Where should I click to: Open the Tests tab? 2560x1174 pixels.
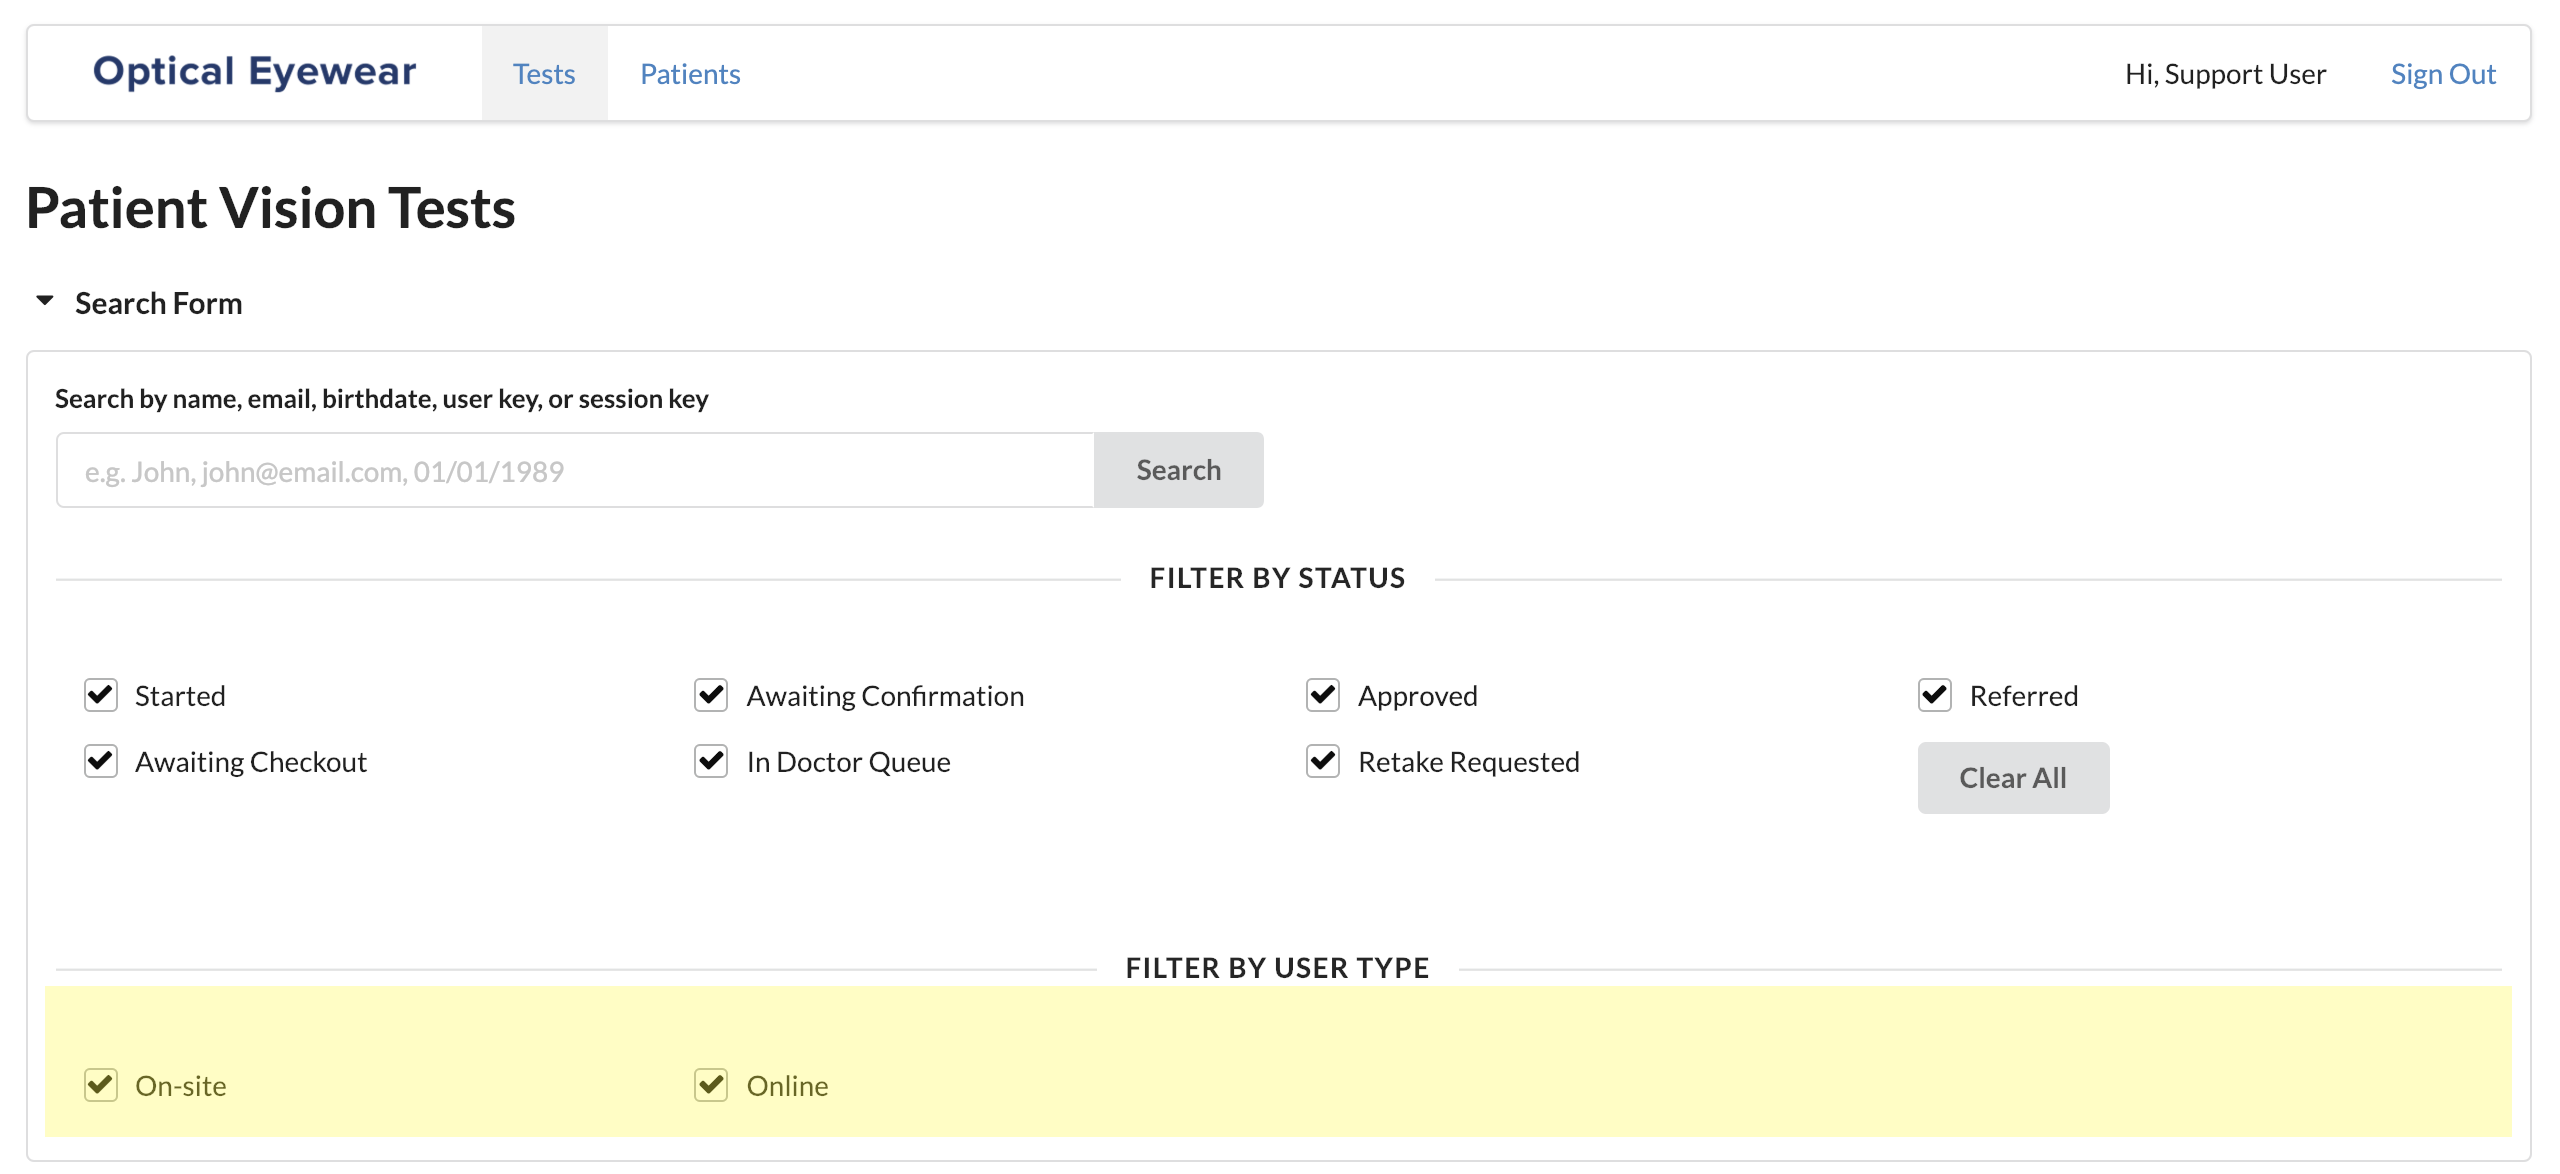click(544, 74)
